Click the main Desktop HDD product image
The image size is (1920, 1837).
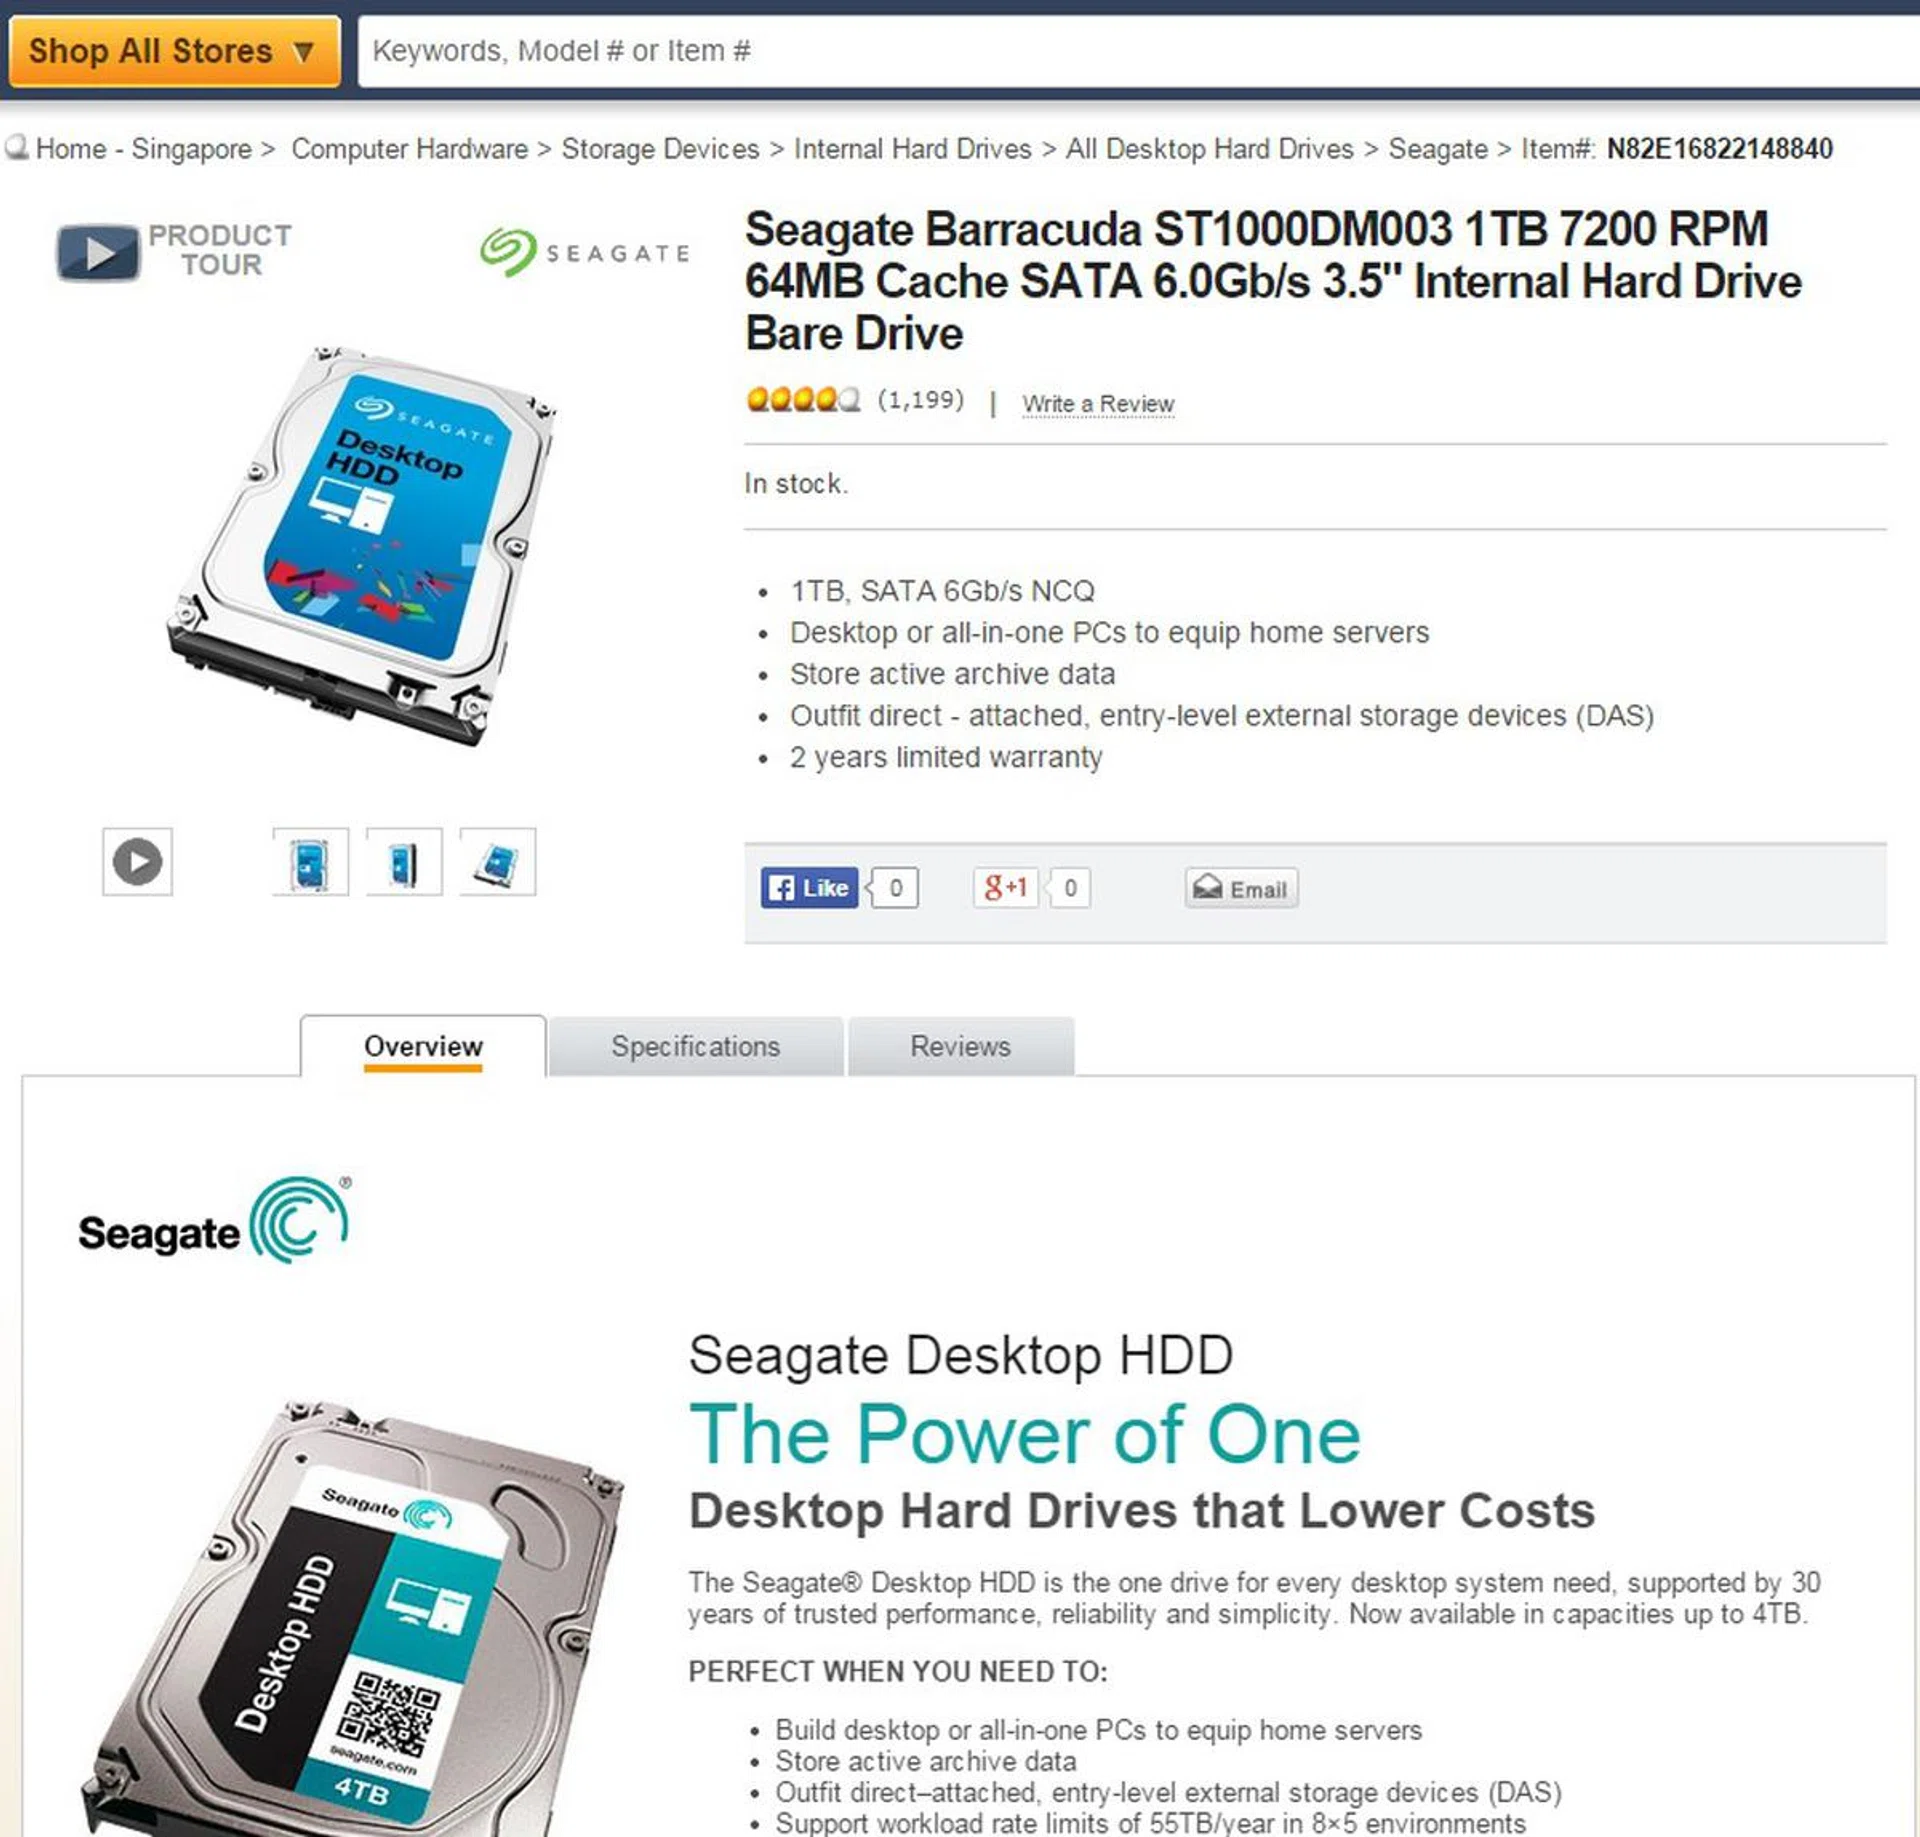pyautogui.click(x=362, y=546)
